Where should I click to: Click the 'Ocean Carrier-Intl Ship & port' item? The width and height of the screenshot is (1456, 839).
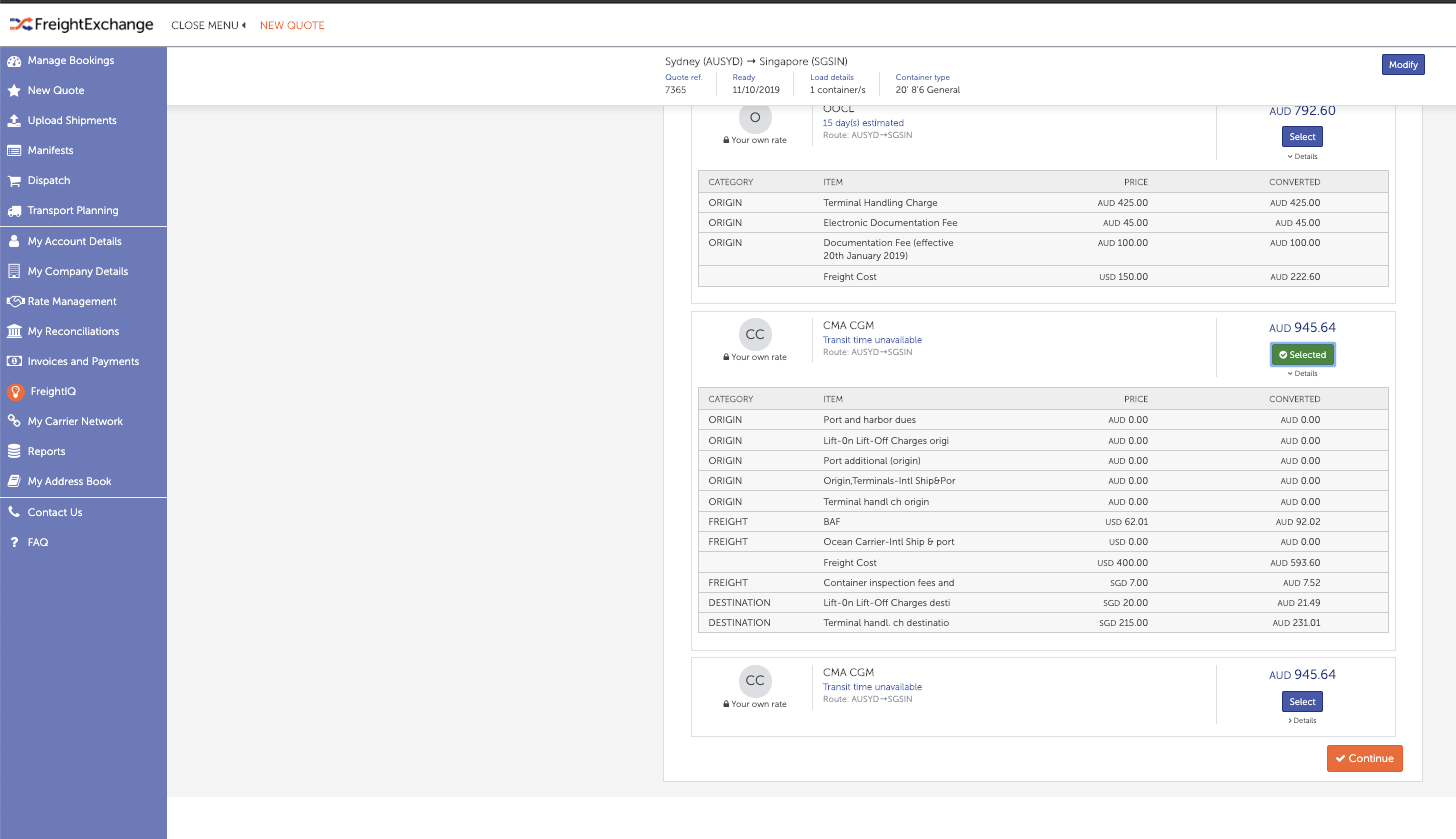[x=889, y=542]
